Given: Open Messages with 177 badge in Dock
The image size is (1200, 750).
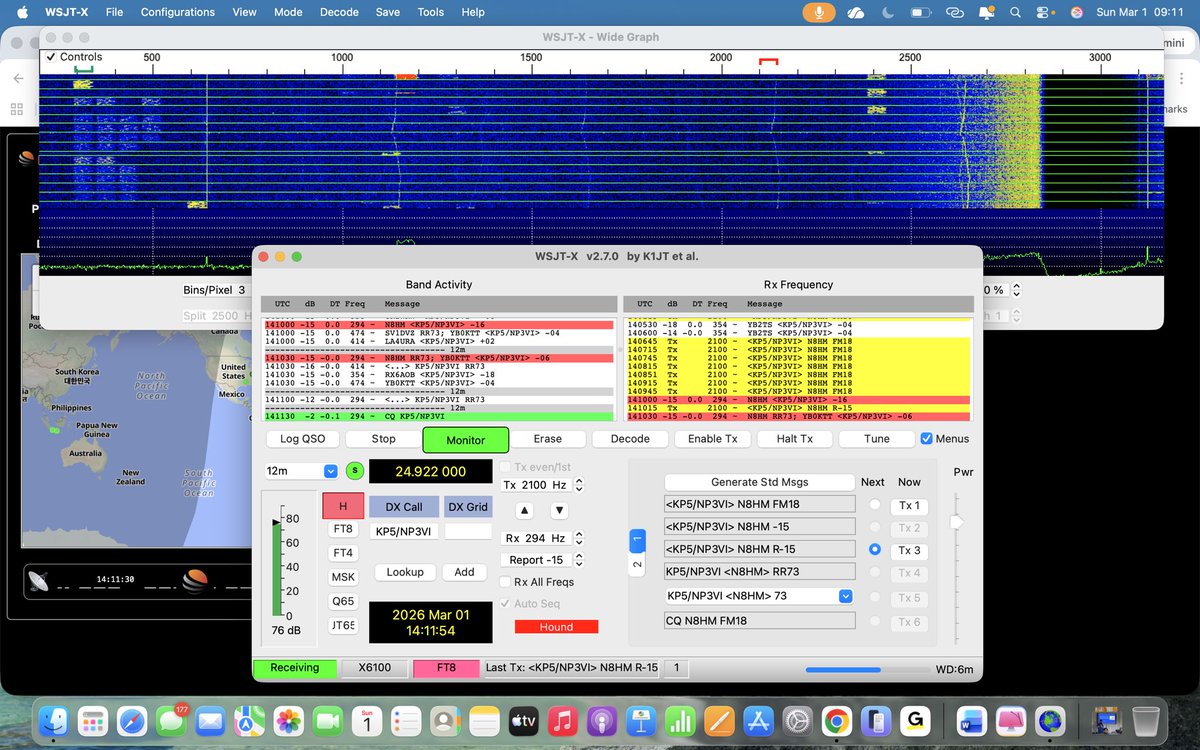Looking at the screenshot, I should click(x=171, y=721).
